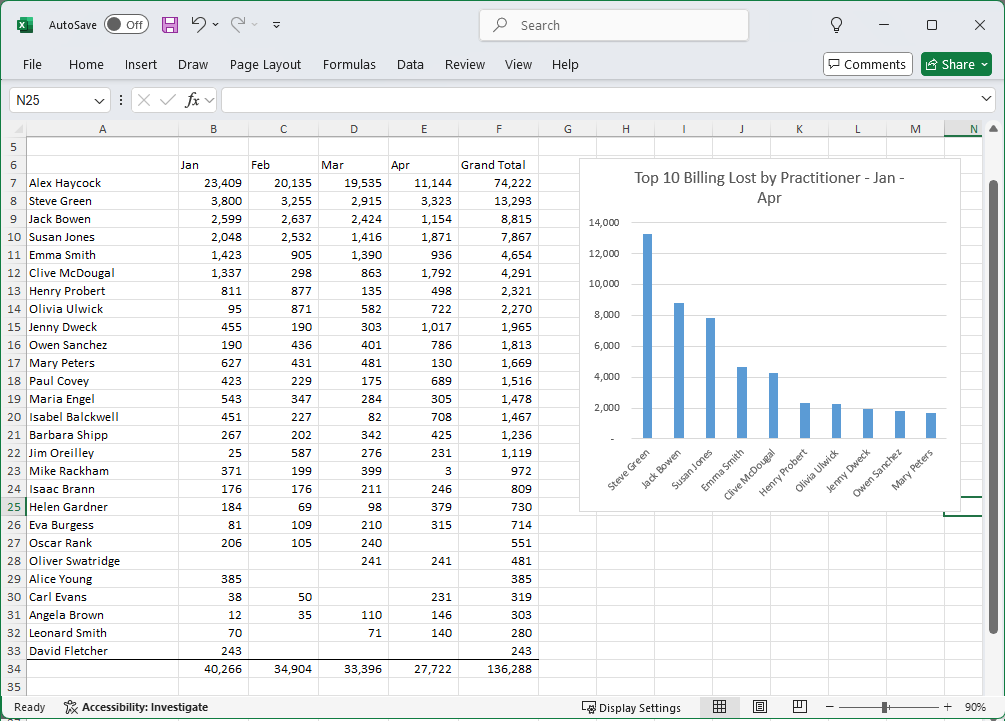The image size is (1005, 721).
Task: Open the Page Layout tab
Action: [x=265, y=64]
